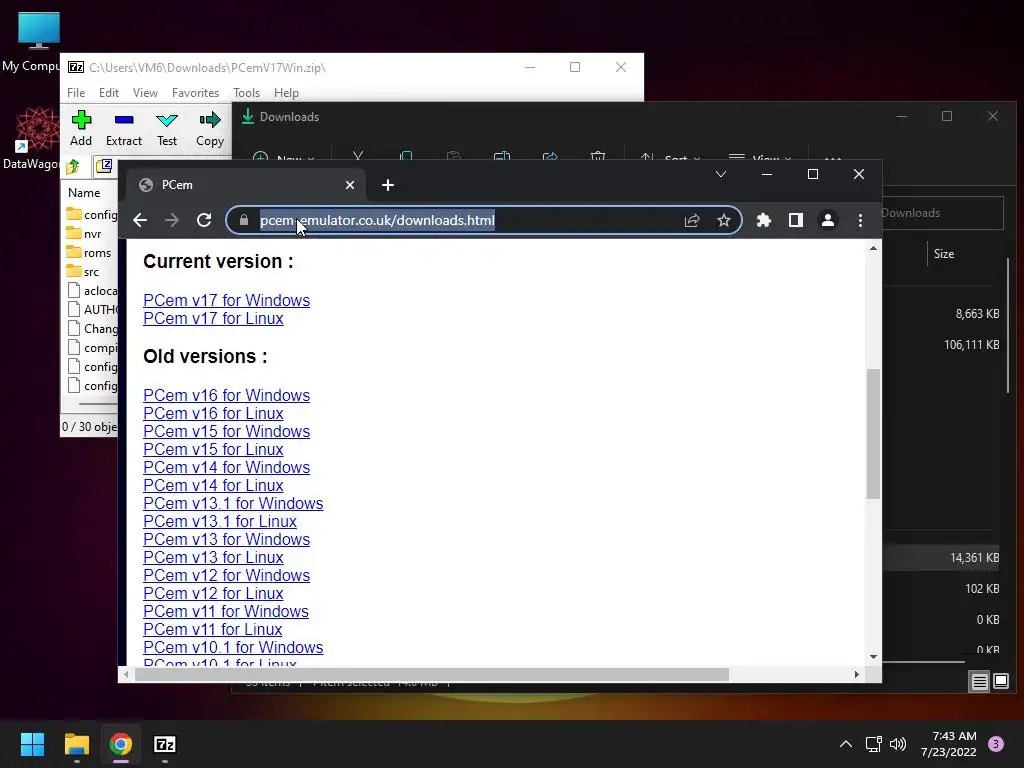Open network status tray icon
The height and width of the screenshot is (768, 1024).
pos(873,744)
